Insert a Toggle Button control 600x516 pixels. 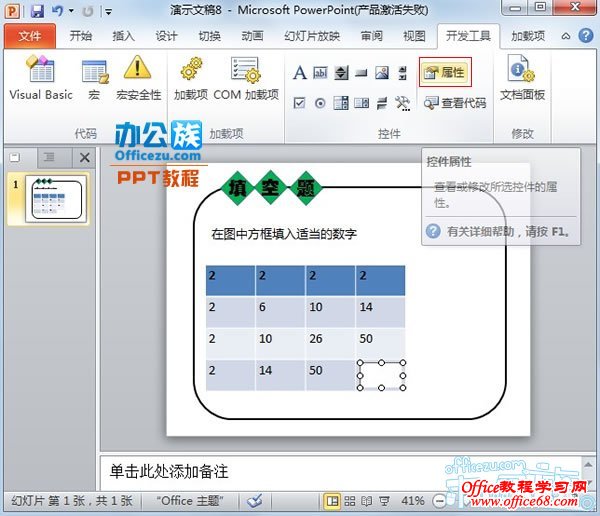click(x=382, y=103)
